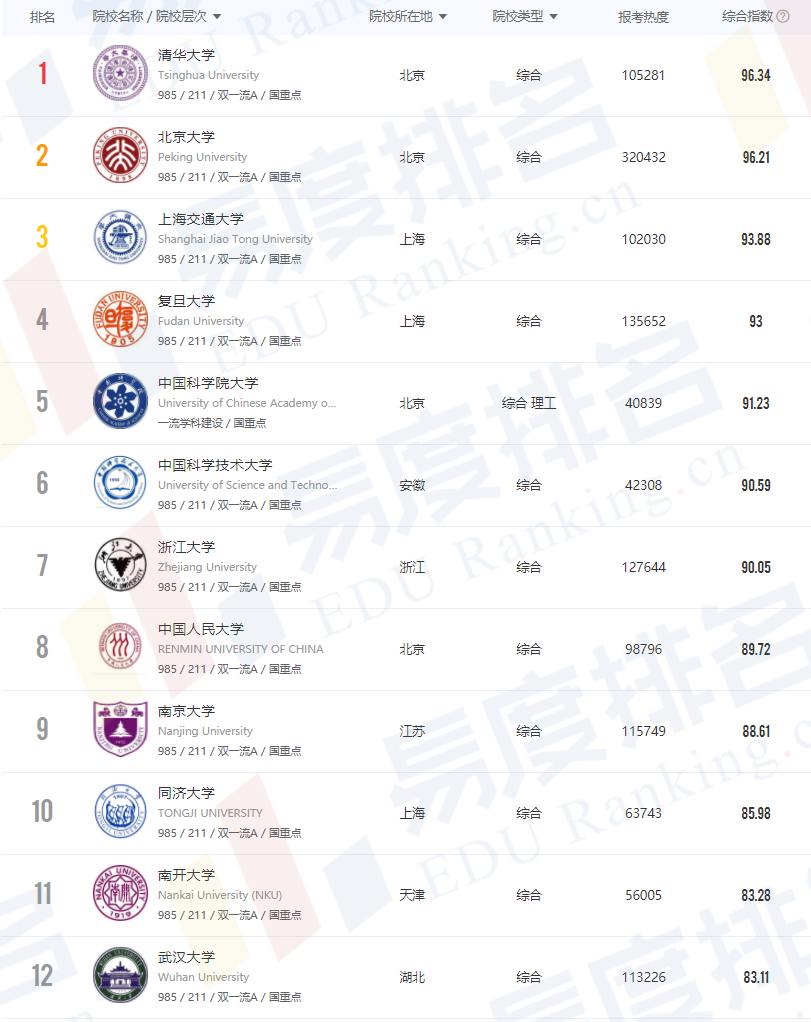The image size is (811, 1022).
Task: Open the Shanghai Jiao Tong University logo
Action: click(120, 237)
